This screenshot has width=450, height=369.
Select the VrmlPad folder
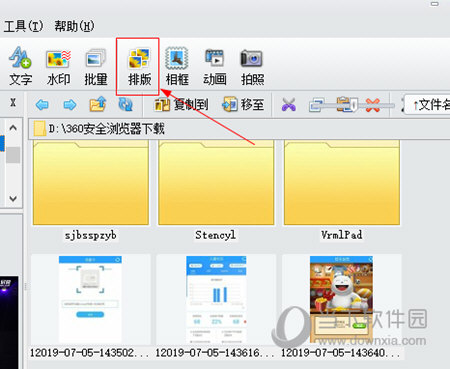click(x=342, y=183)
